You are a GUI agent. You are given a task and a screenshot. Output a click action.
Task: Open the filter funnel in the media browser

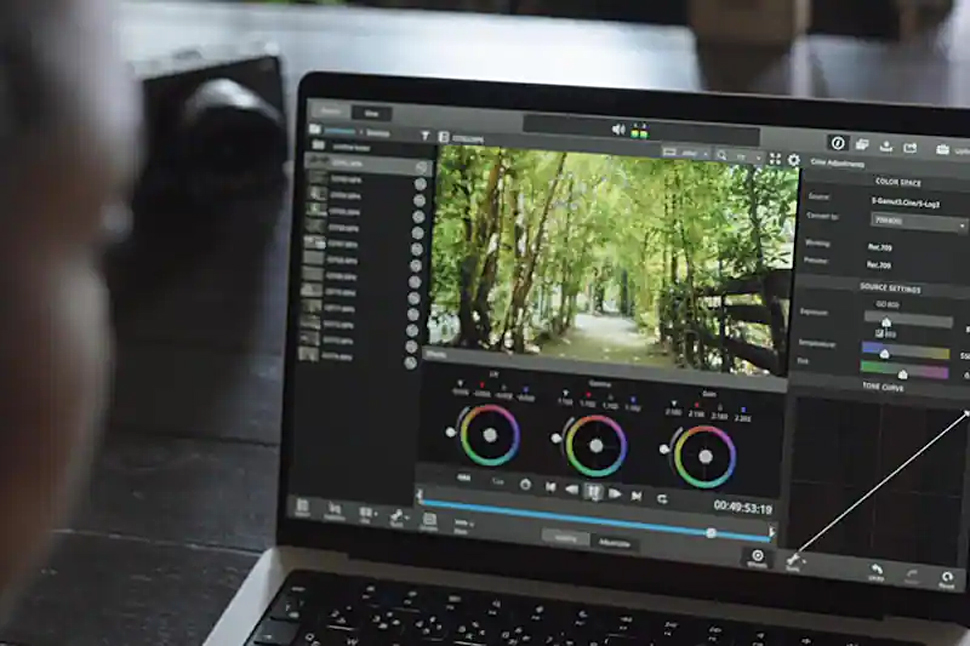(x=425, y=136)
